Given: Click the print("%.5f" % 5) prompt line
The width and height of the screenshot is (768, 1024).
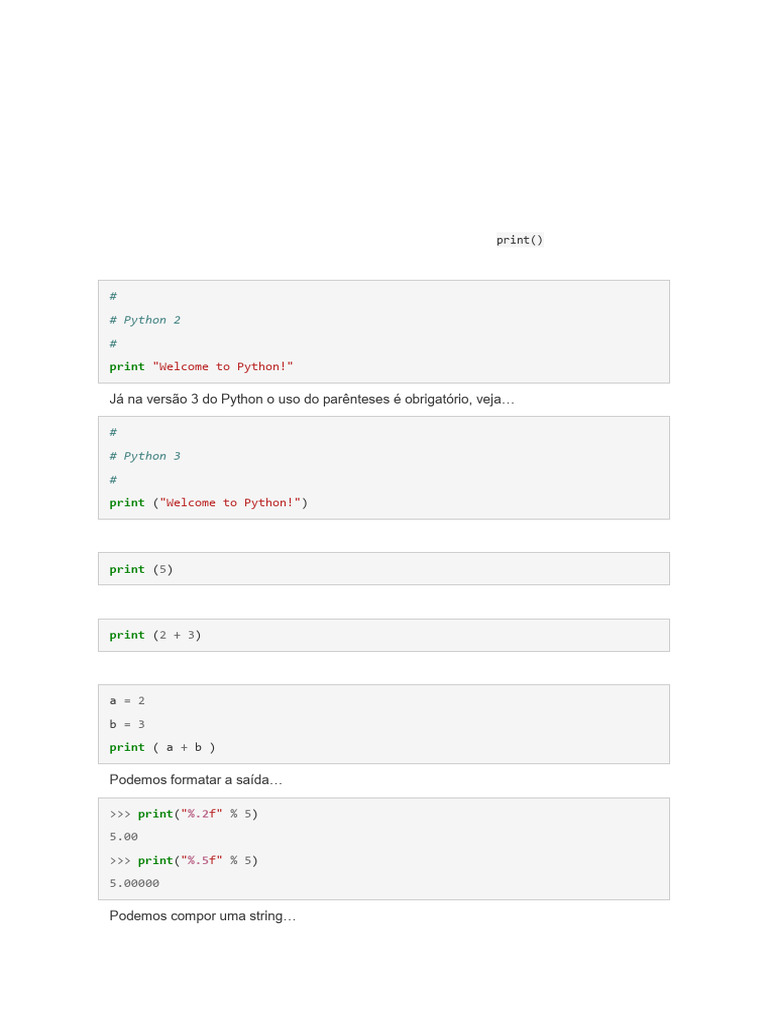Looking at the screenshot, I should [x=184, y=860].
